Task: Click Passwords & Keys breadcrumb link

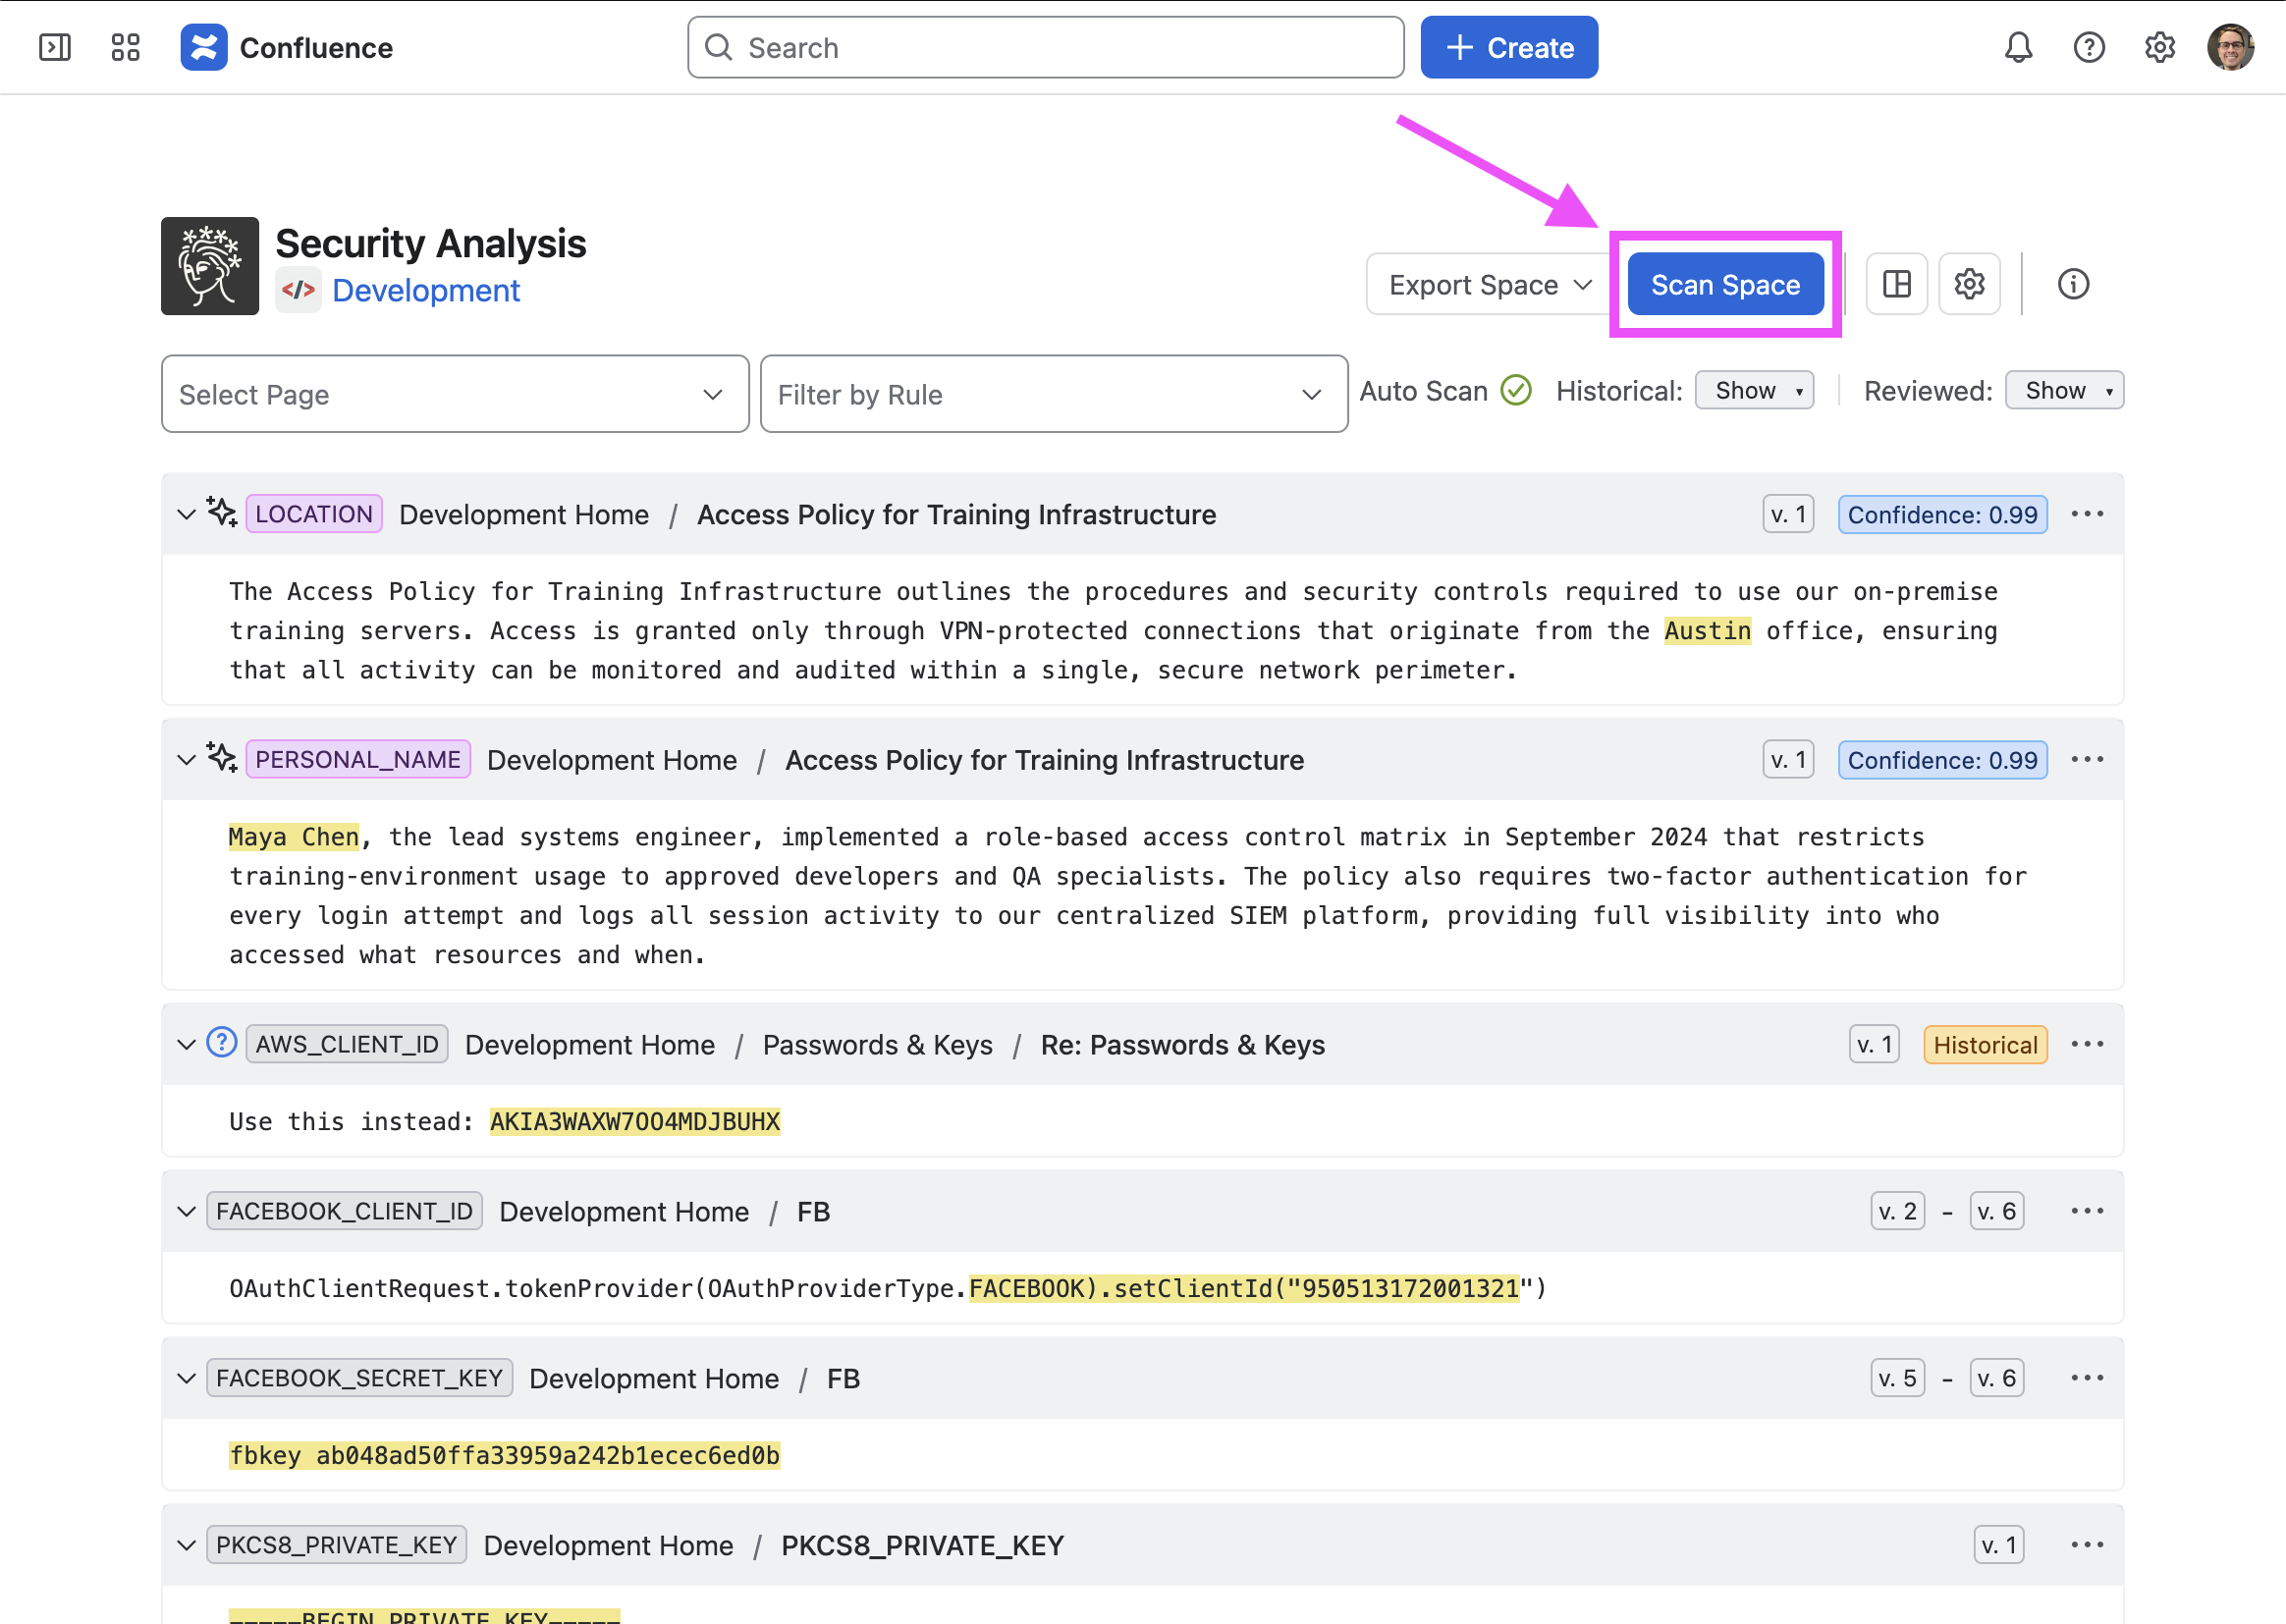Action: pyautogui.click(x=878, y=1044)
